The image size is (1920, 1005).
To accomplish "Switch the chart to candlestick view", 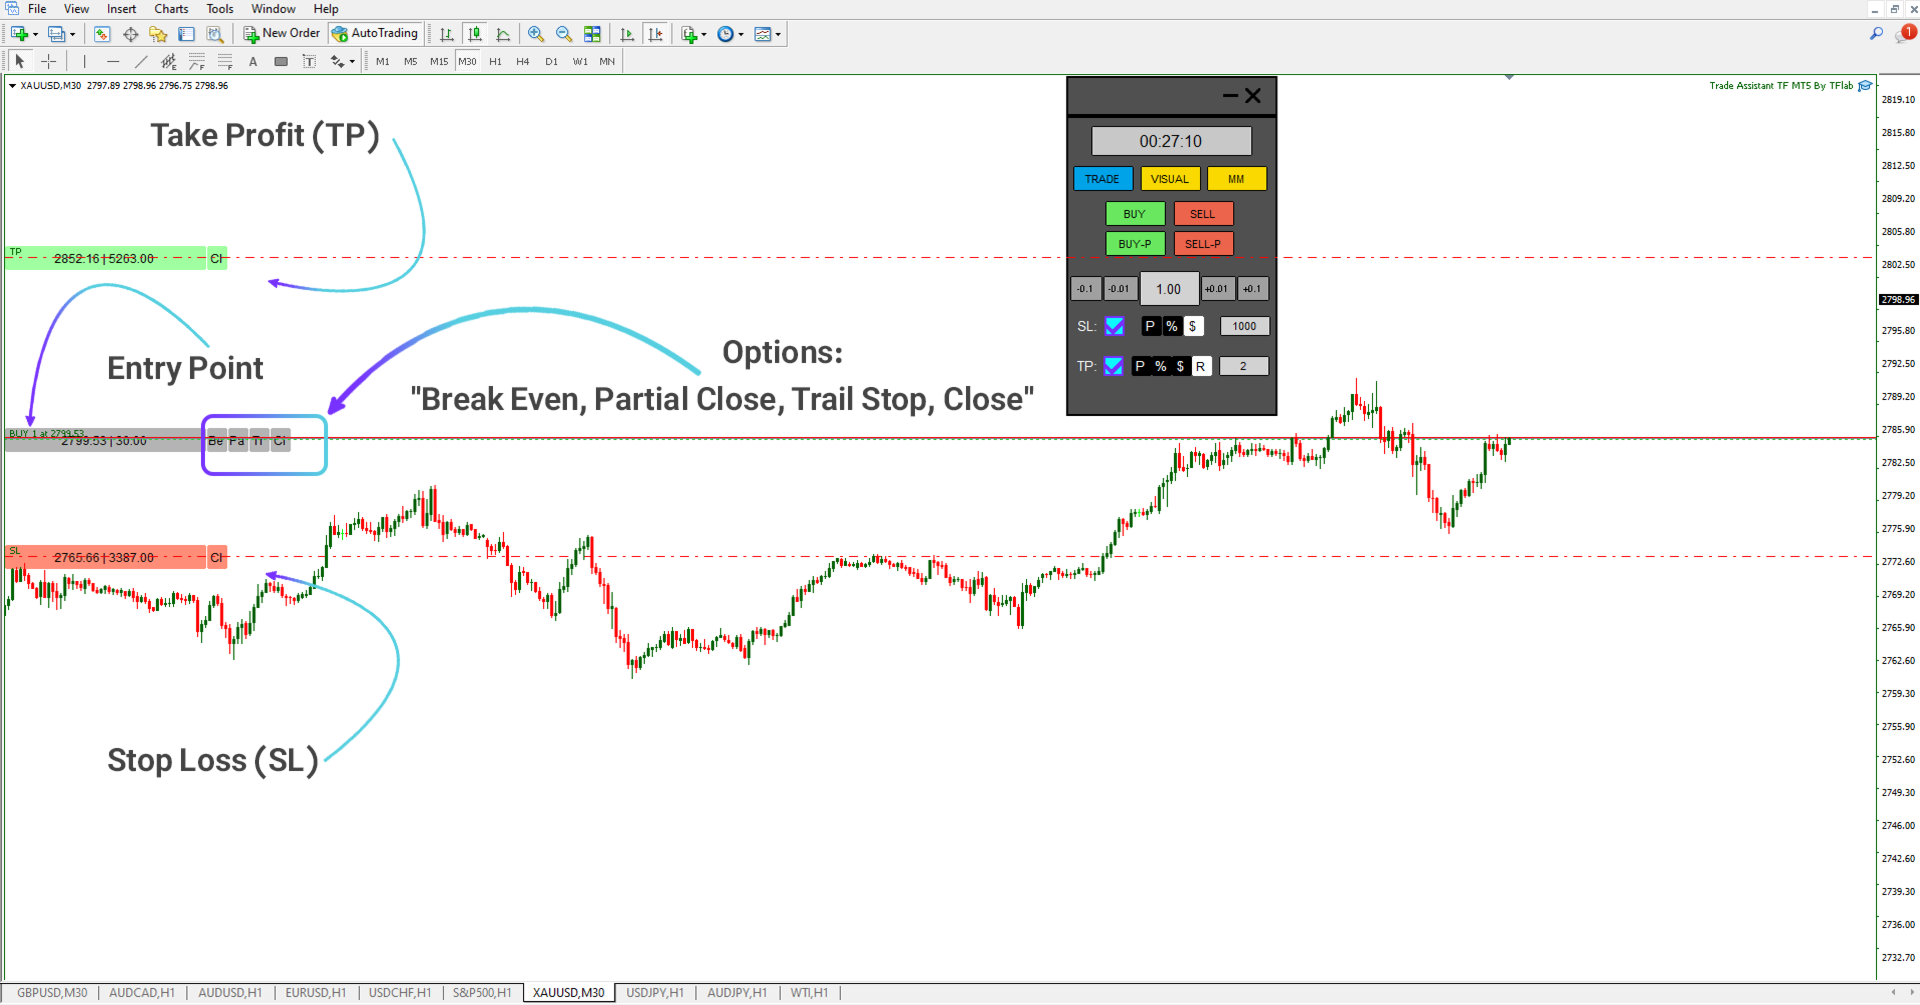I will [476, 33].
